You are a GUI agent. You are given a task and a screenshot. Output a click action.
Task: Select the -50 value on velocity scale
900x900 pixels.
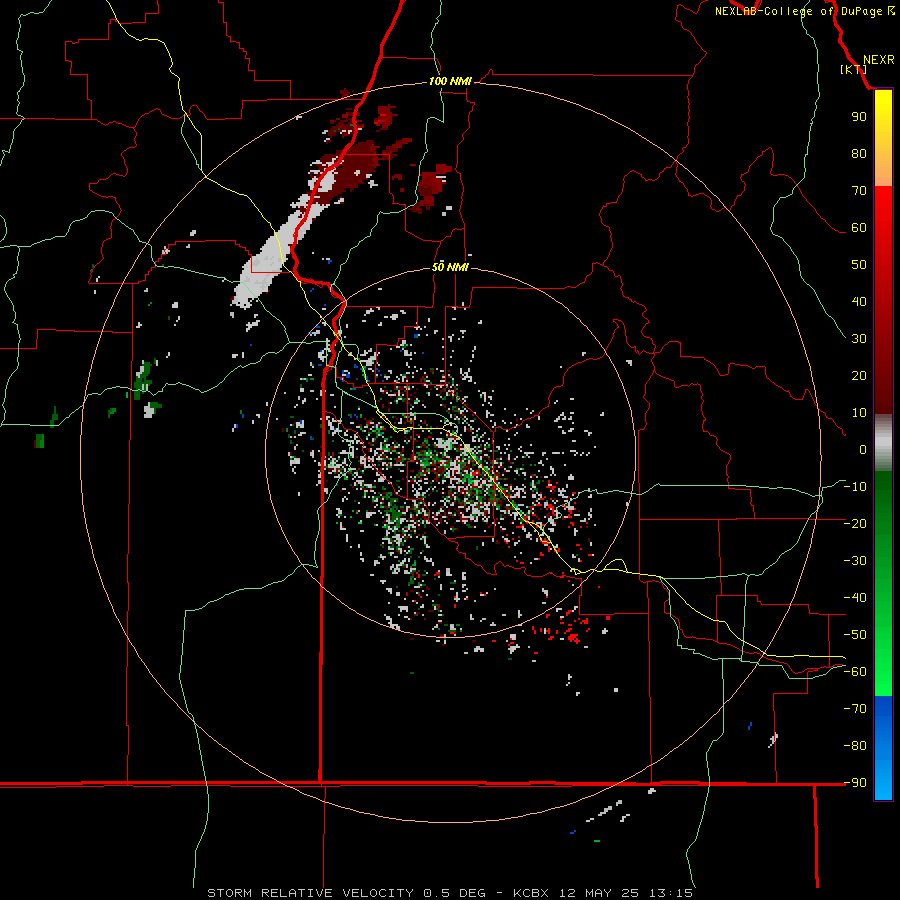(x=855, y=635)
